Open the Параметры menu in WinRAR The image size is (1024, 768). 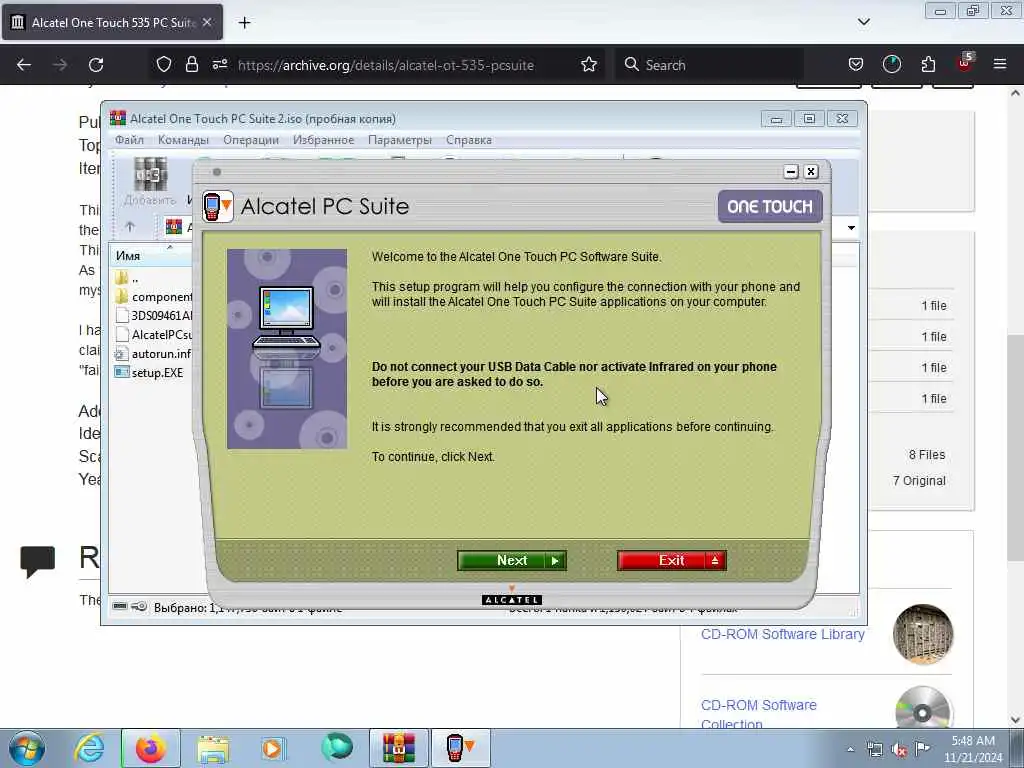[400, 140]
